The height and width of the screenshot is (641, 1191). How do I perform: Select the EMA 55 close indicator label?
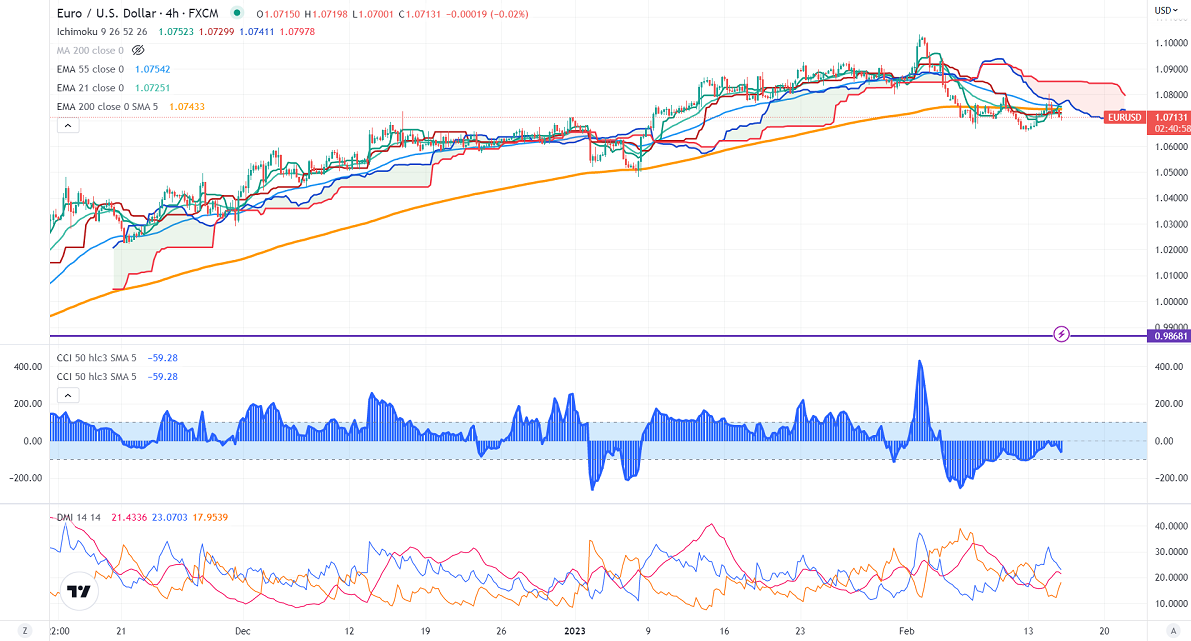[x=90, y=69]
